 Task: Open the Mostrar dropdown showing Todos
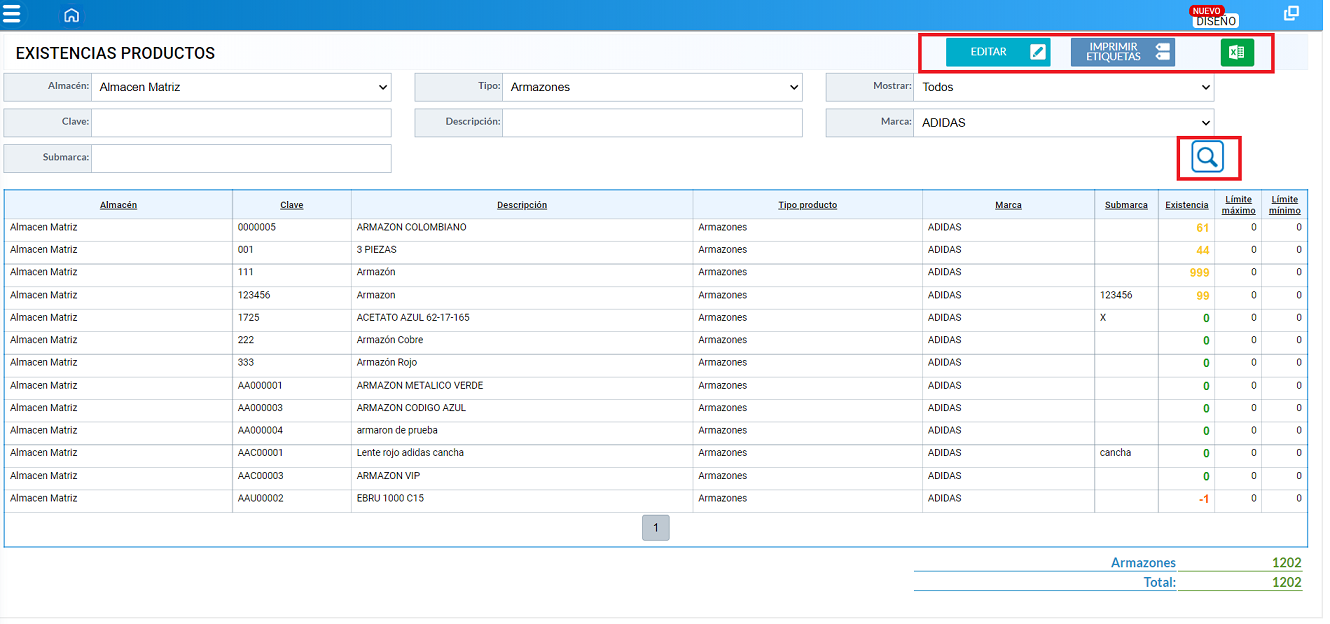coord(1063,87)
